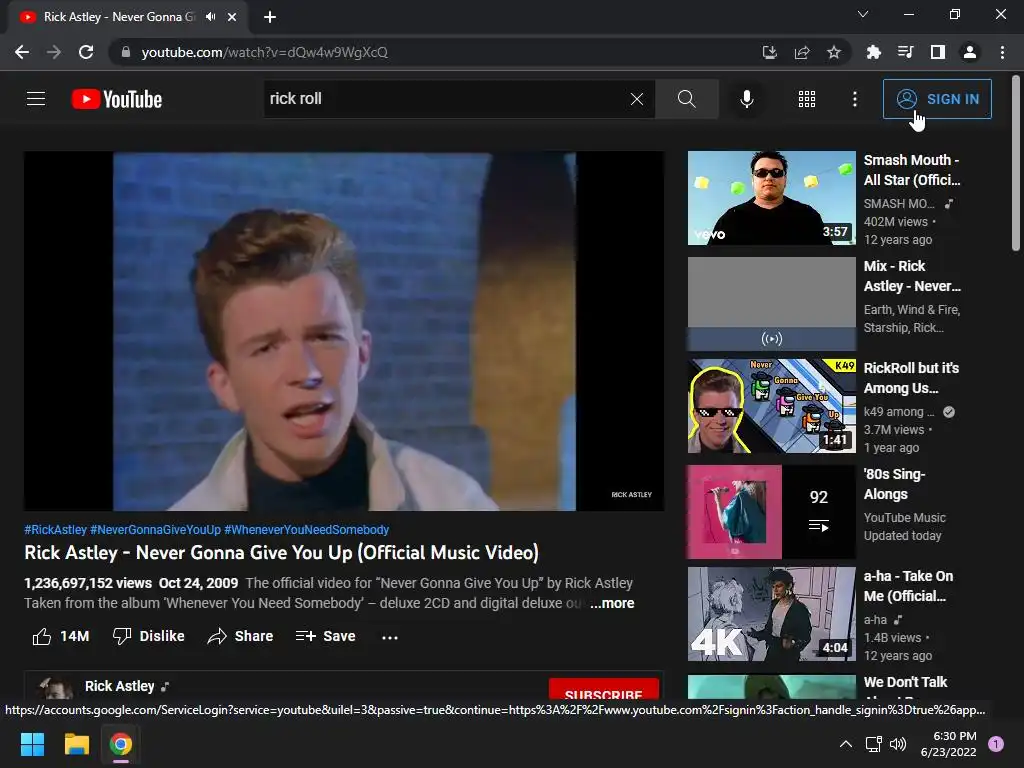
Task: Subscribe to Rick Astley channel
Action: pos(603,690)
